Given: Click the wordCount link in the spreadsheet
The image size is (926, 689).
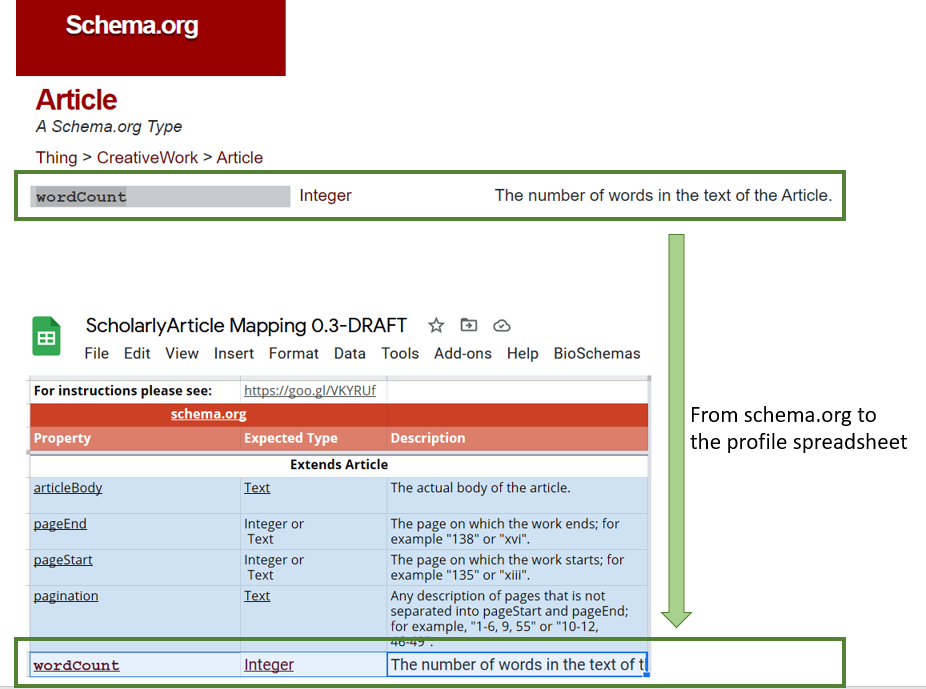Looking at the screenshot, I should (76, 664).
